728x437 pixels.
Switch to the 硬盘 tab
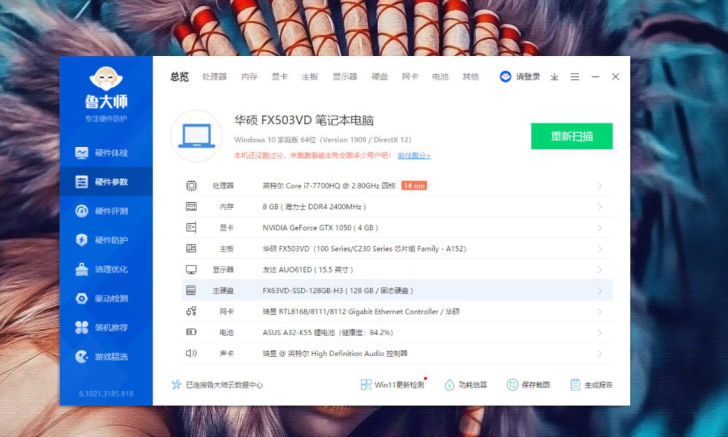[x=380, y=77]
